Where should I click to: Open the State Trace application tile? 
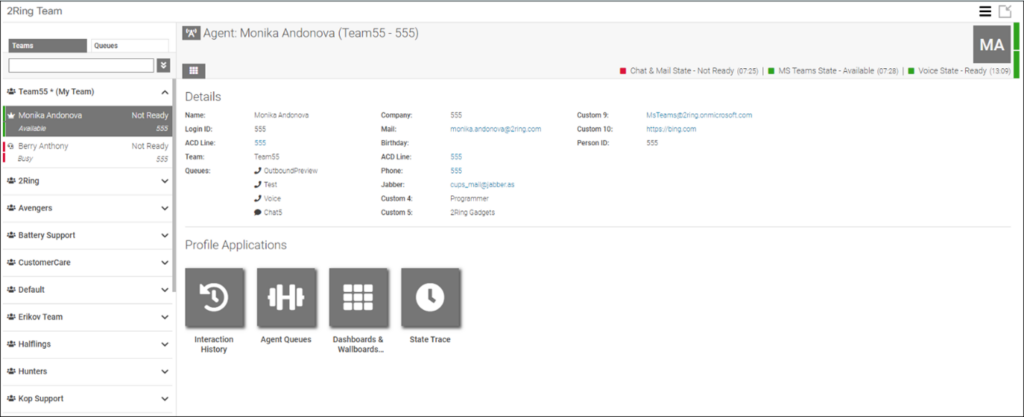click(x=430, y=297)
